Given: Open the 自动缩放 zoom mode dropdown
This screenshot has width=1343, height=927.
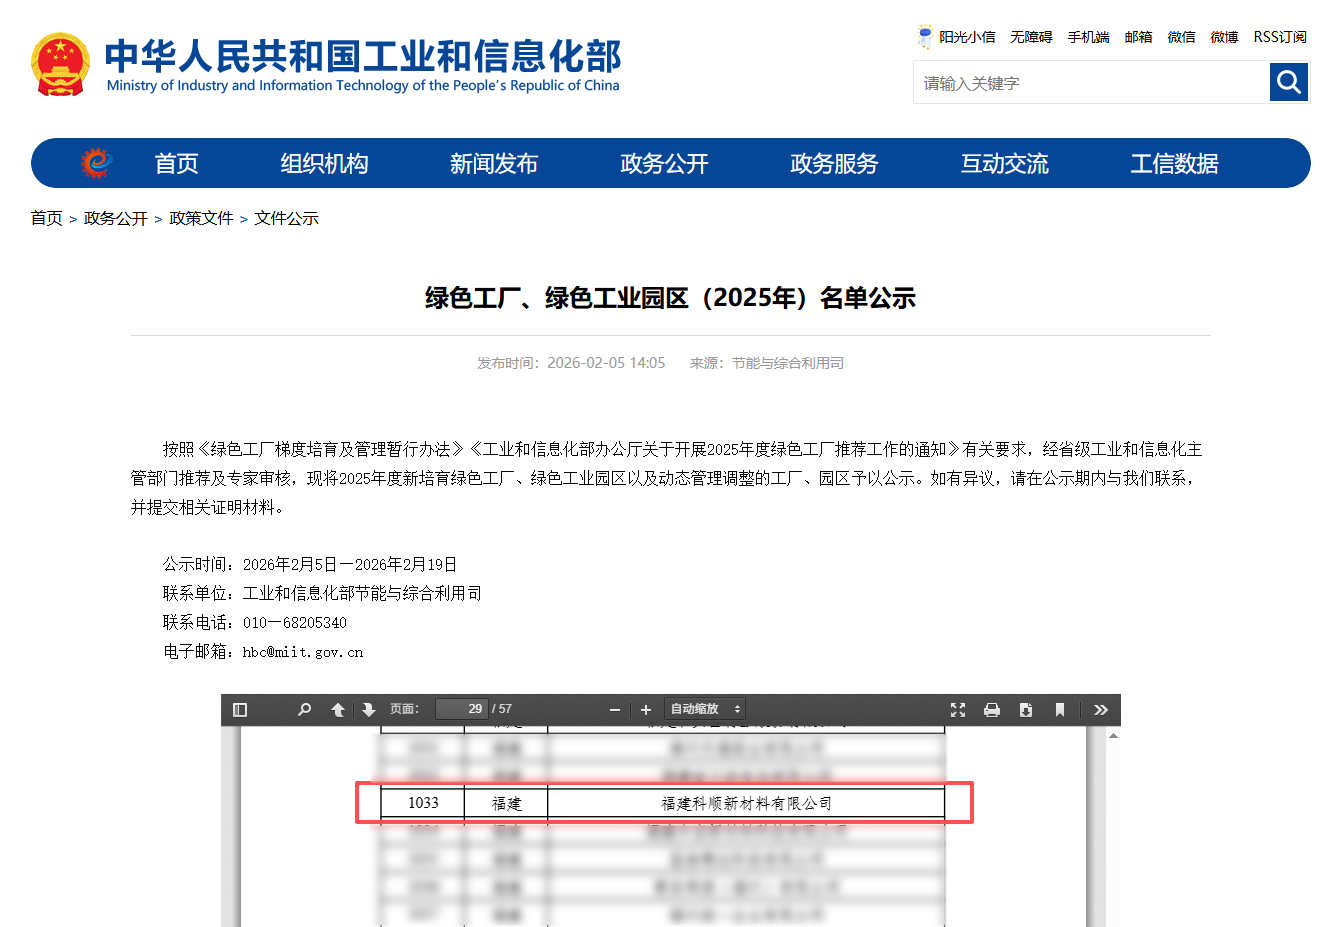Looking at the screenshot, I should coord(704,709).
